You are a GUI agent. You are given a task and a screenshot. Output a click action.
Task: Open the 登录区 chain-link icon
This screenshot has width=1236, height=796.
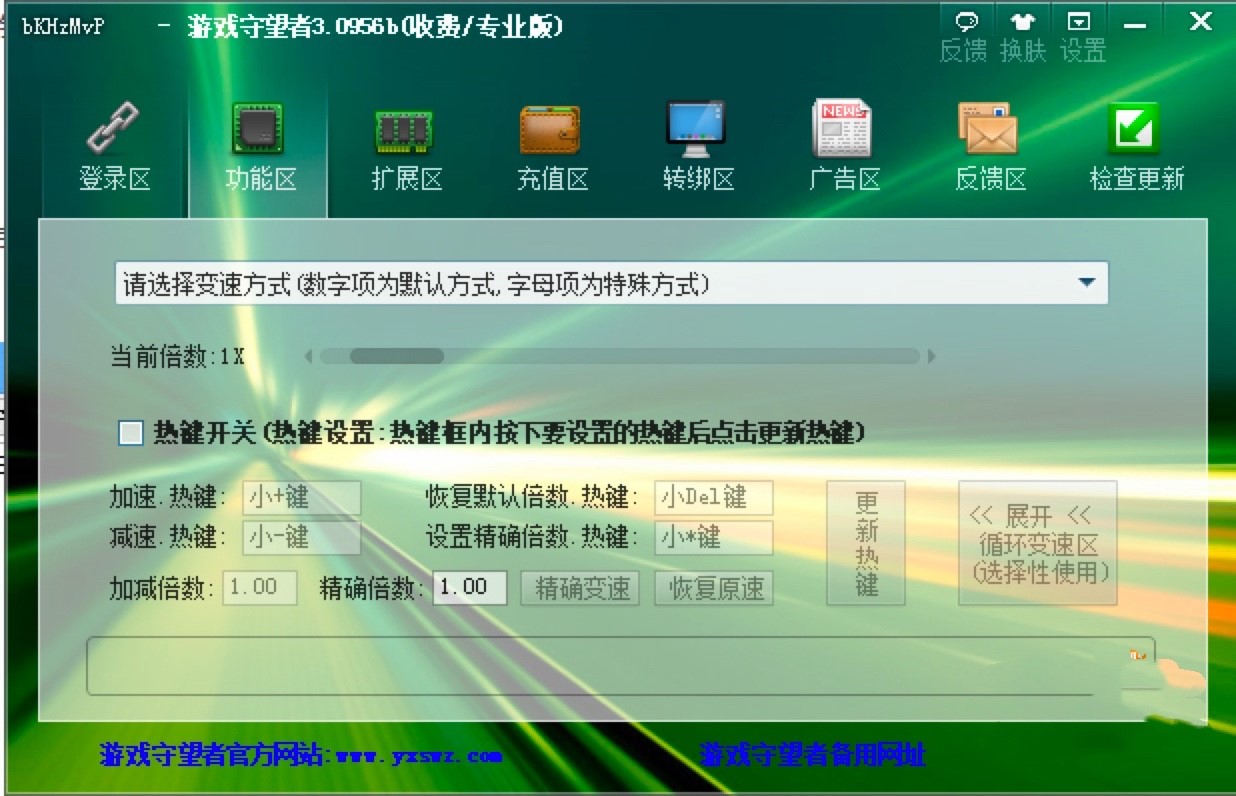point(112,129)
